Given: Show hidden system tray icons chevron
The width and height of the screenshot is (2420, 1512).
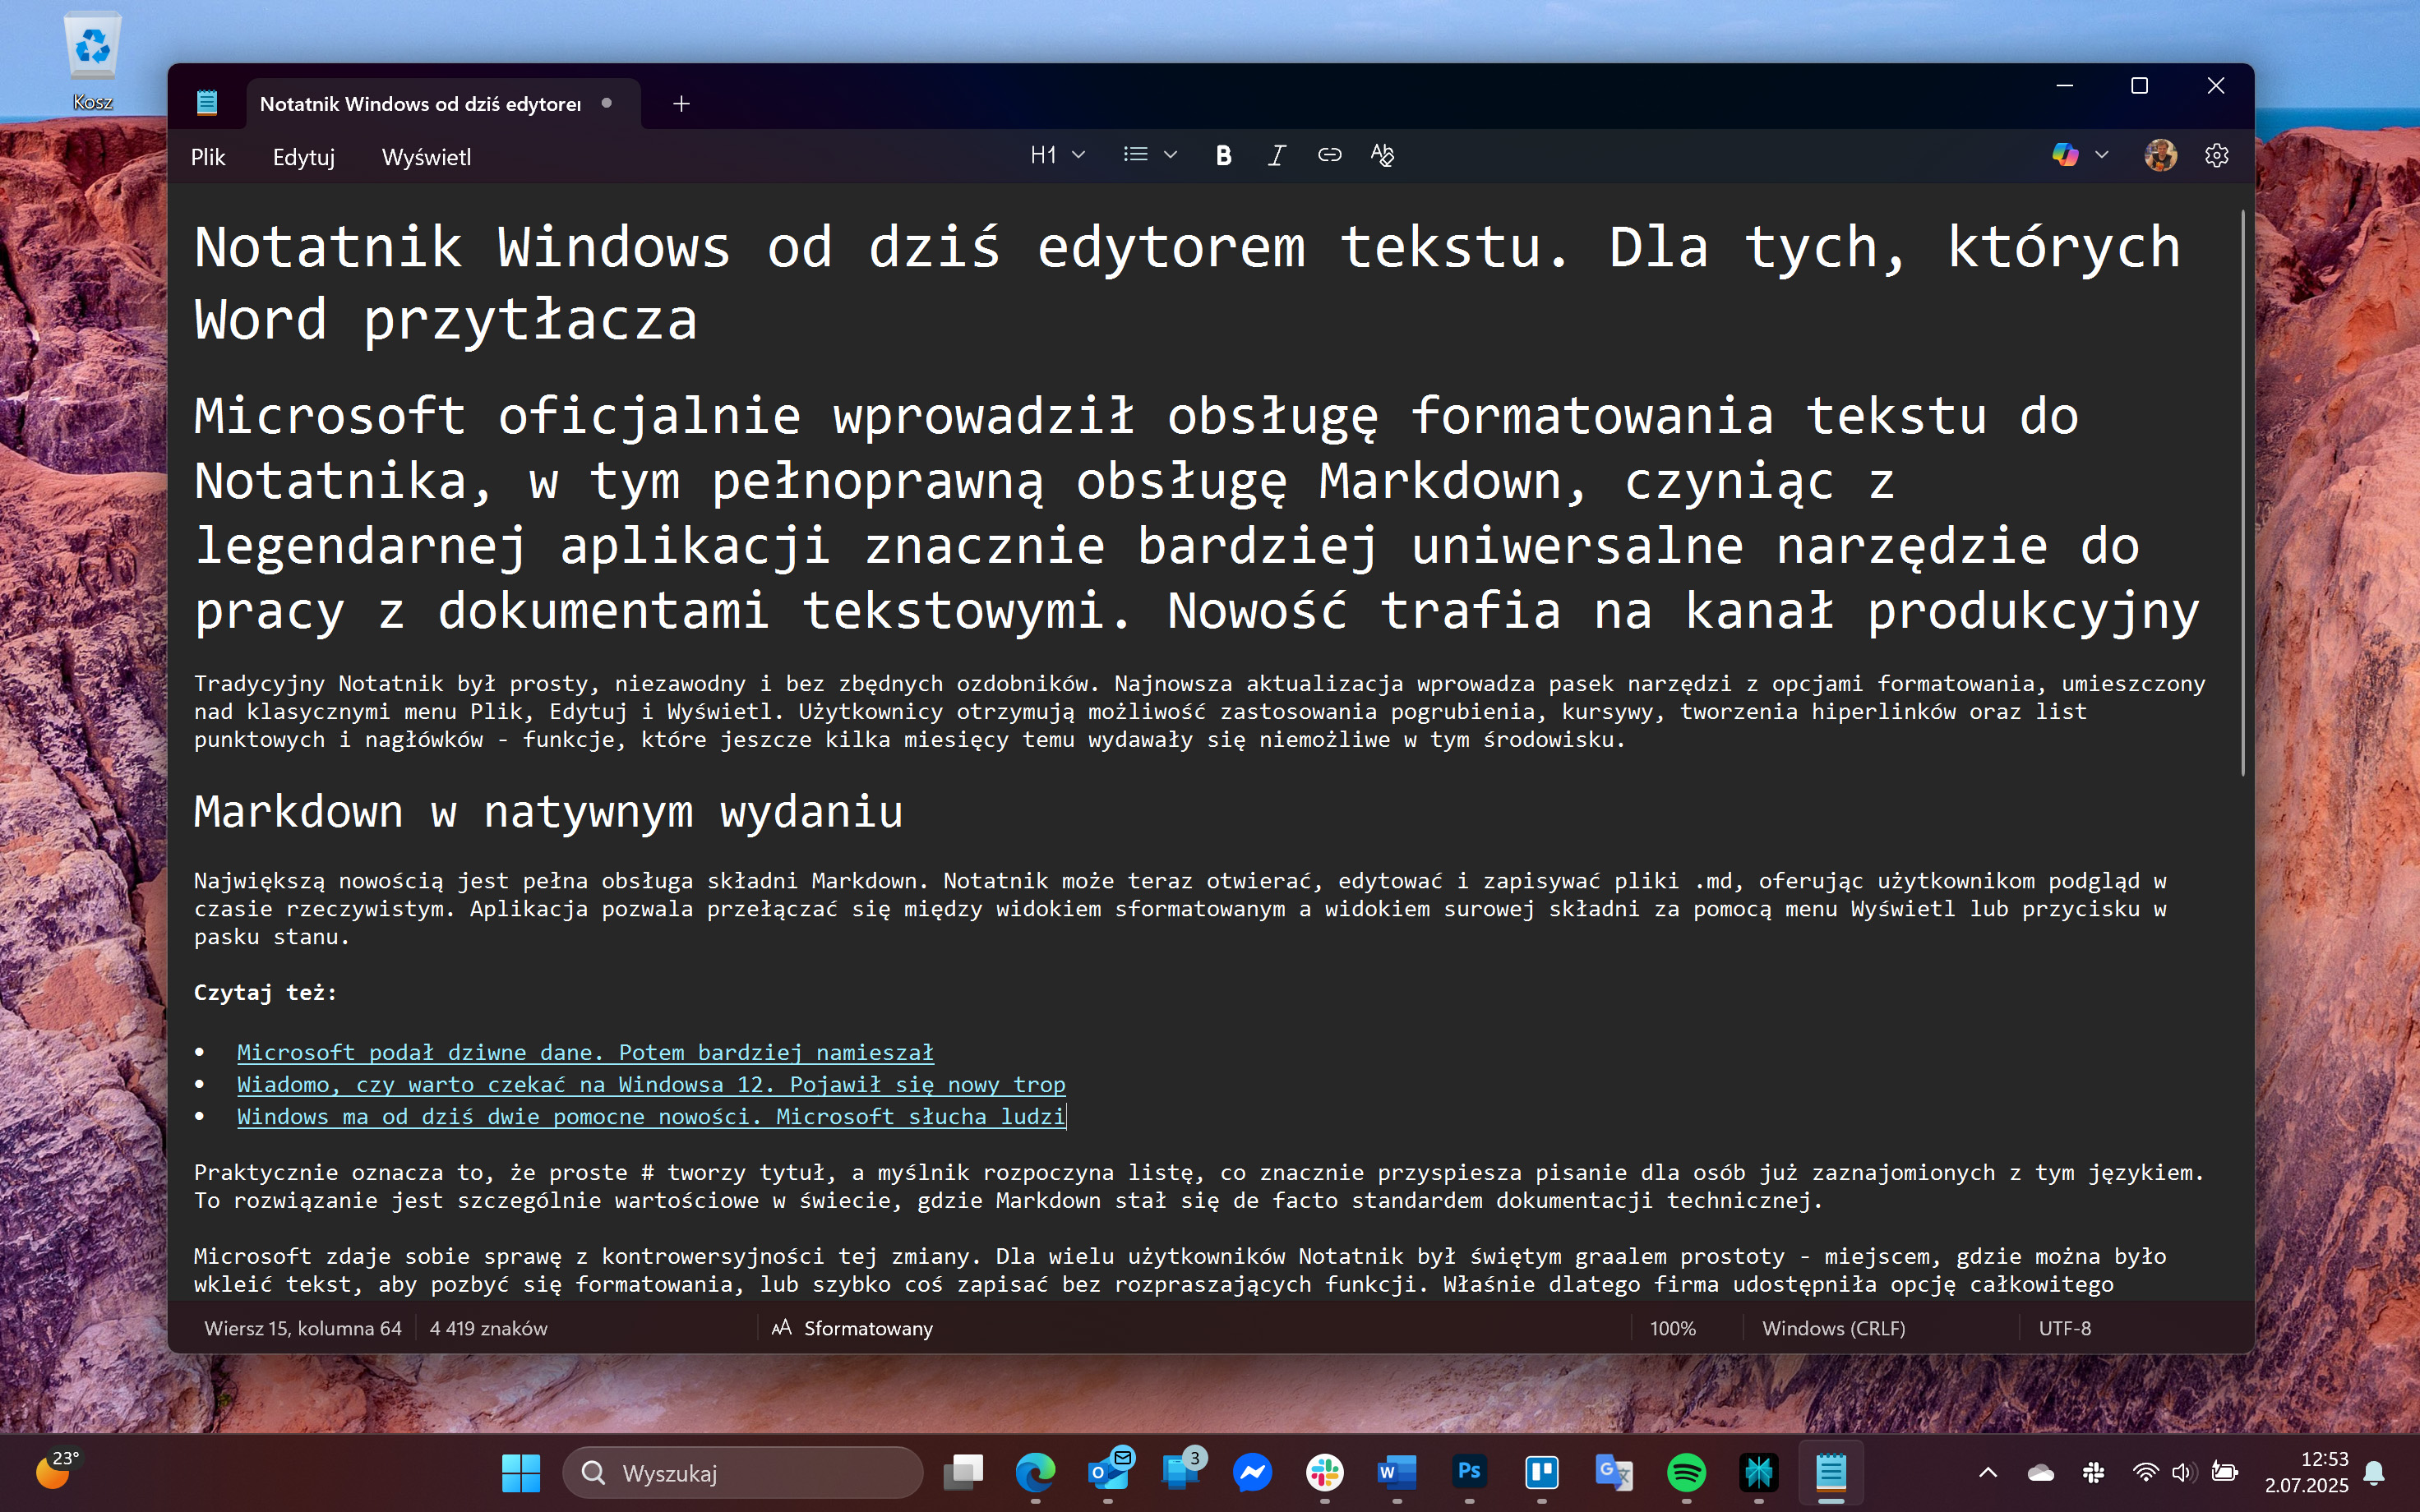Looking at the screenshot, I should point(1988,1472).
